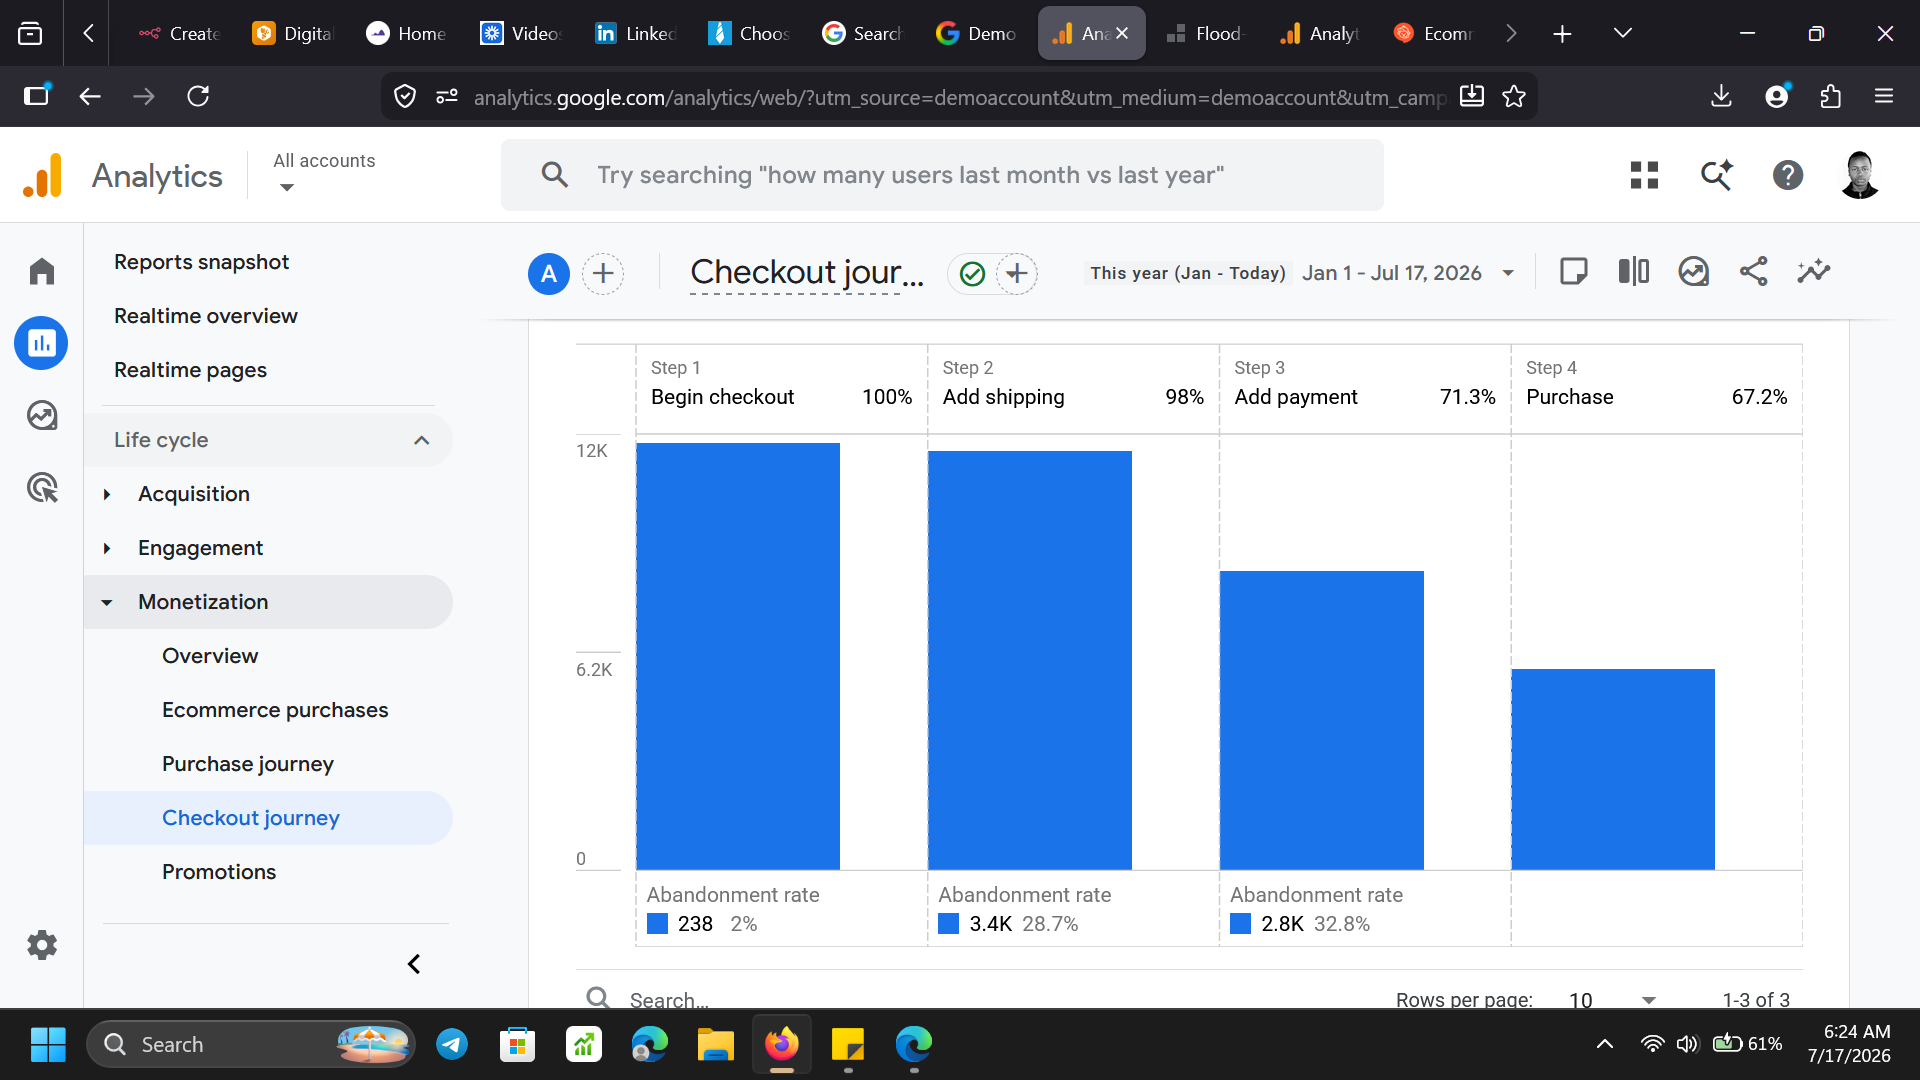Open the date range dropdown arrow

pyautogui.click(x=1508, y=273)
